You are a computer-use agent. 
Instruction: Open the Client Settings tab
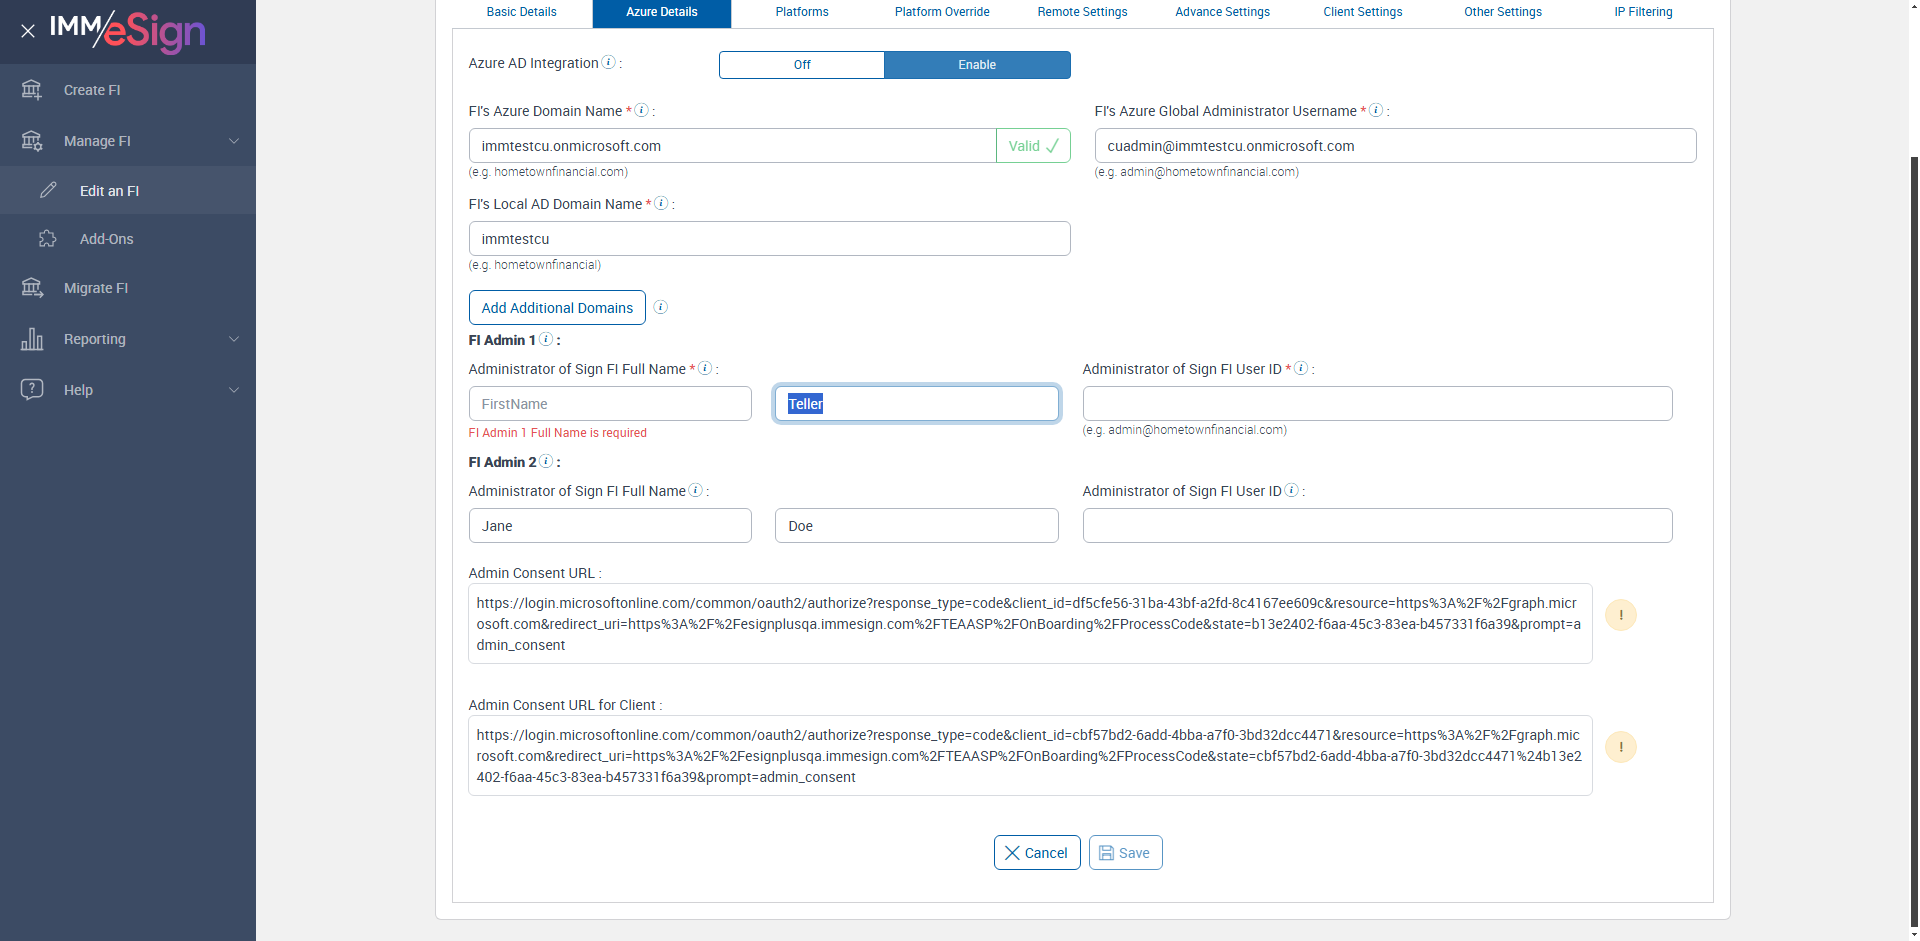[1363, 13]
